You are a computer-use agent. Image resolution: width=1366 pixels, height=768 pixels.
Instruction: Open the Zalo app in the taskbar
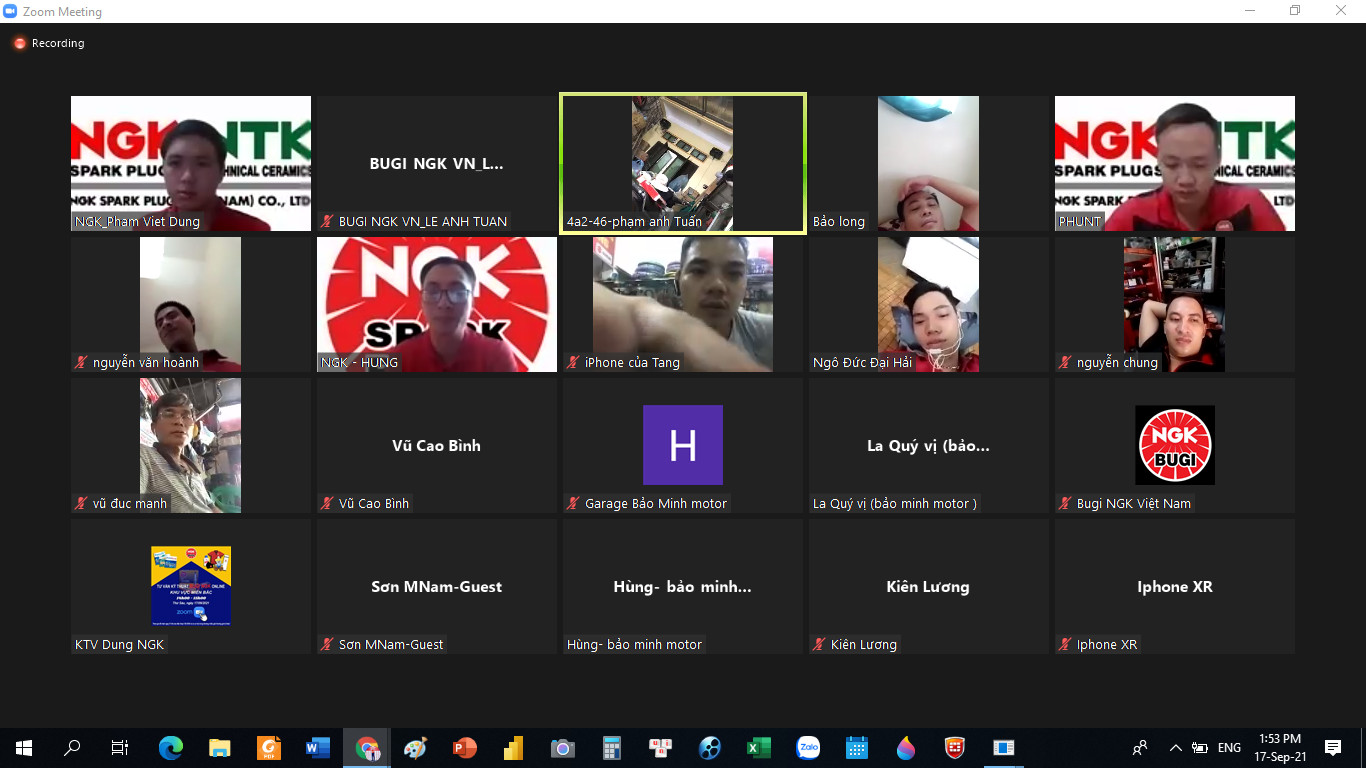click(x=808, y=748)
